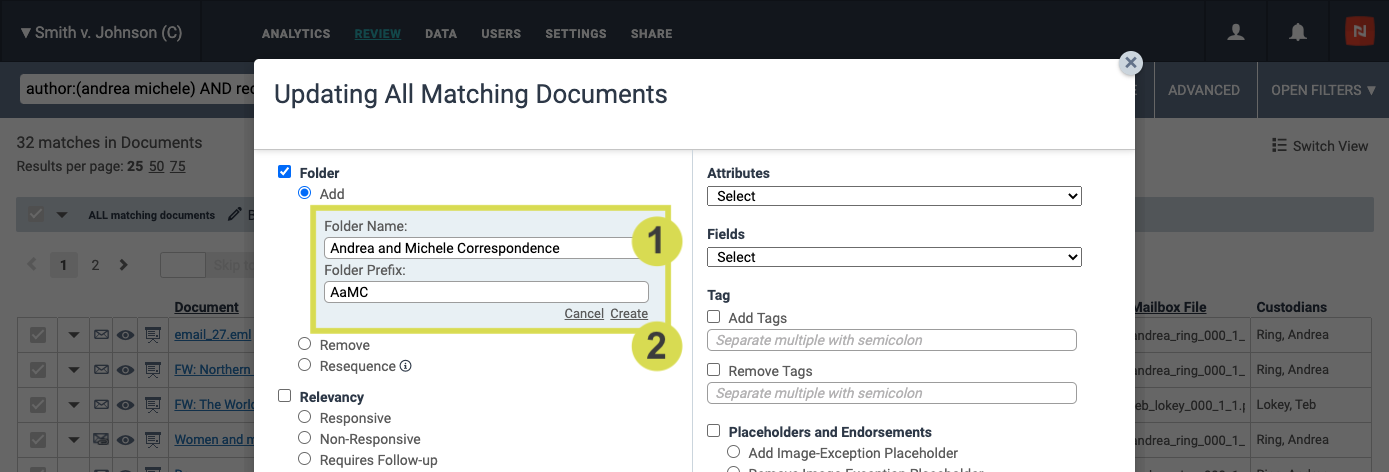Click the email icon in FW: Northern row
This screenshot has height=472, width=1389.
[101, 369]
